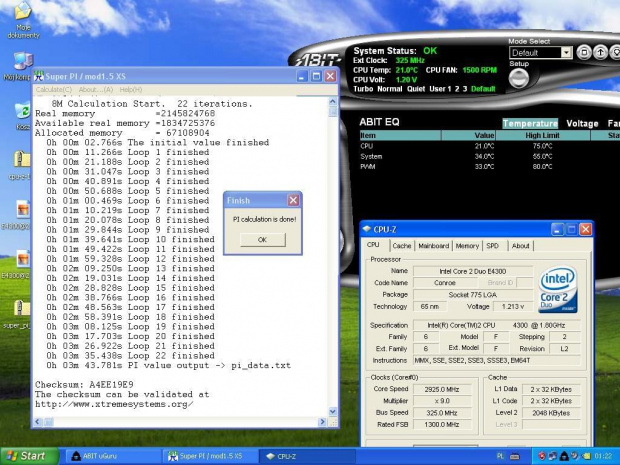Click the Voltage field 1.213 v
This screenshot has width=620, height=465.
(x=513, y=306)
